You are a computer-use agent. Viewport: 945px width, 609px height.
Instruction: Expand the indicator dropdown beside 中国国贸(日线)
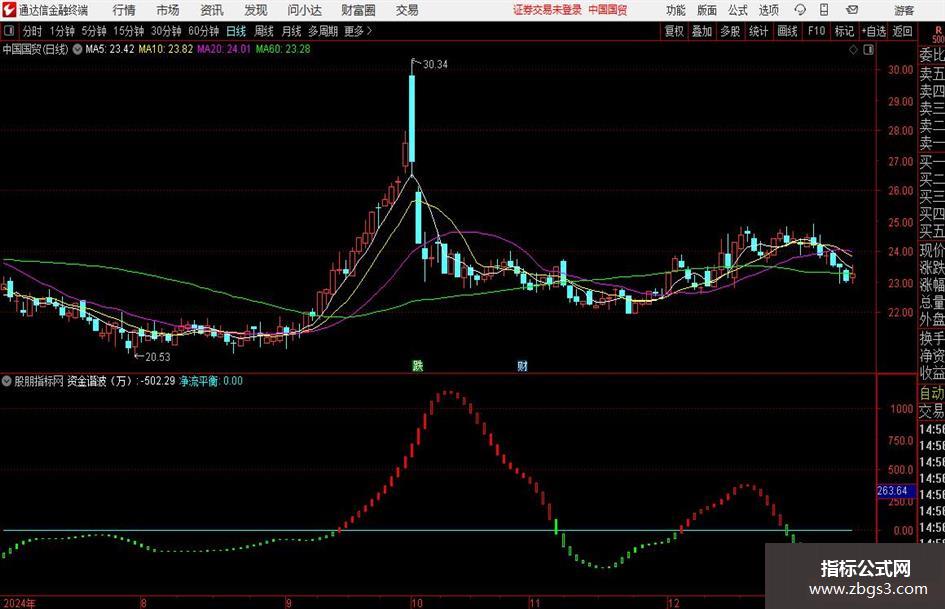[x=77, y=49]
